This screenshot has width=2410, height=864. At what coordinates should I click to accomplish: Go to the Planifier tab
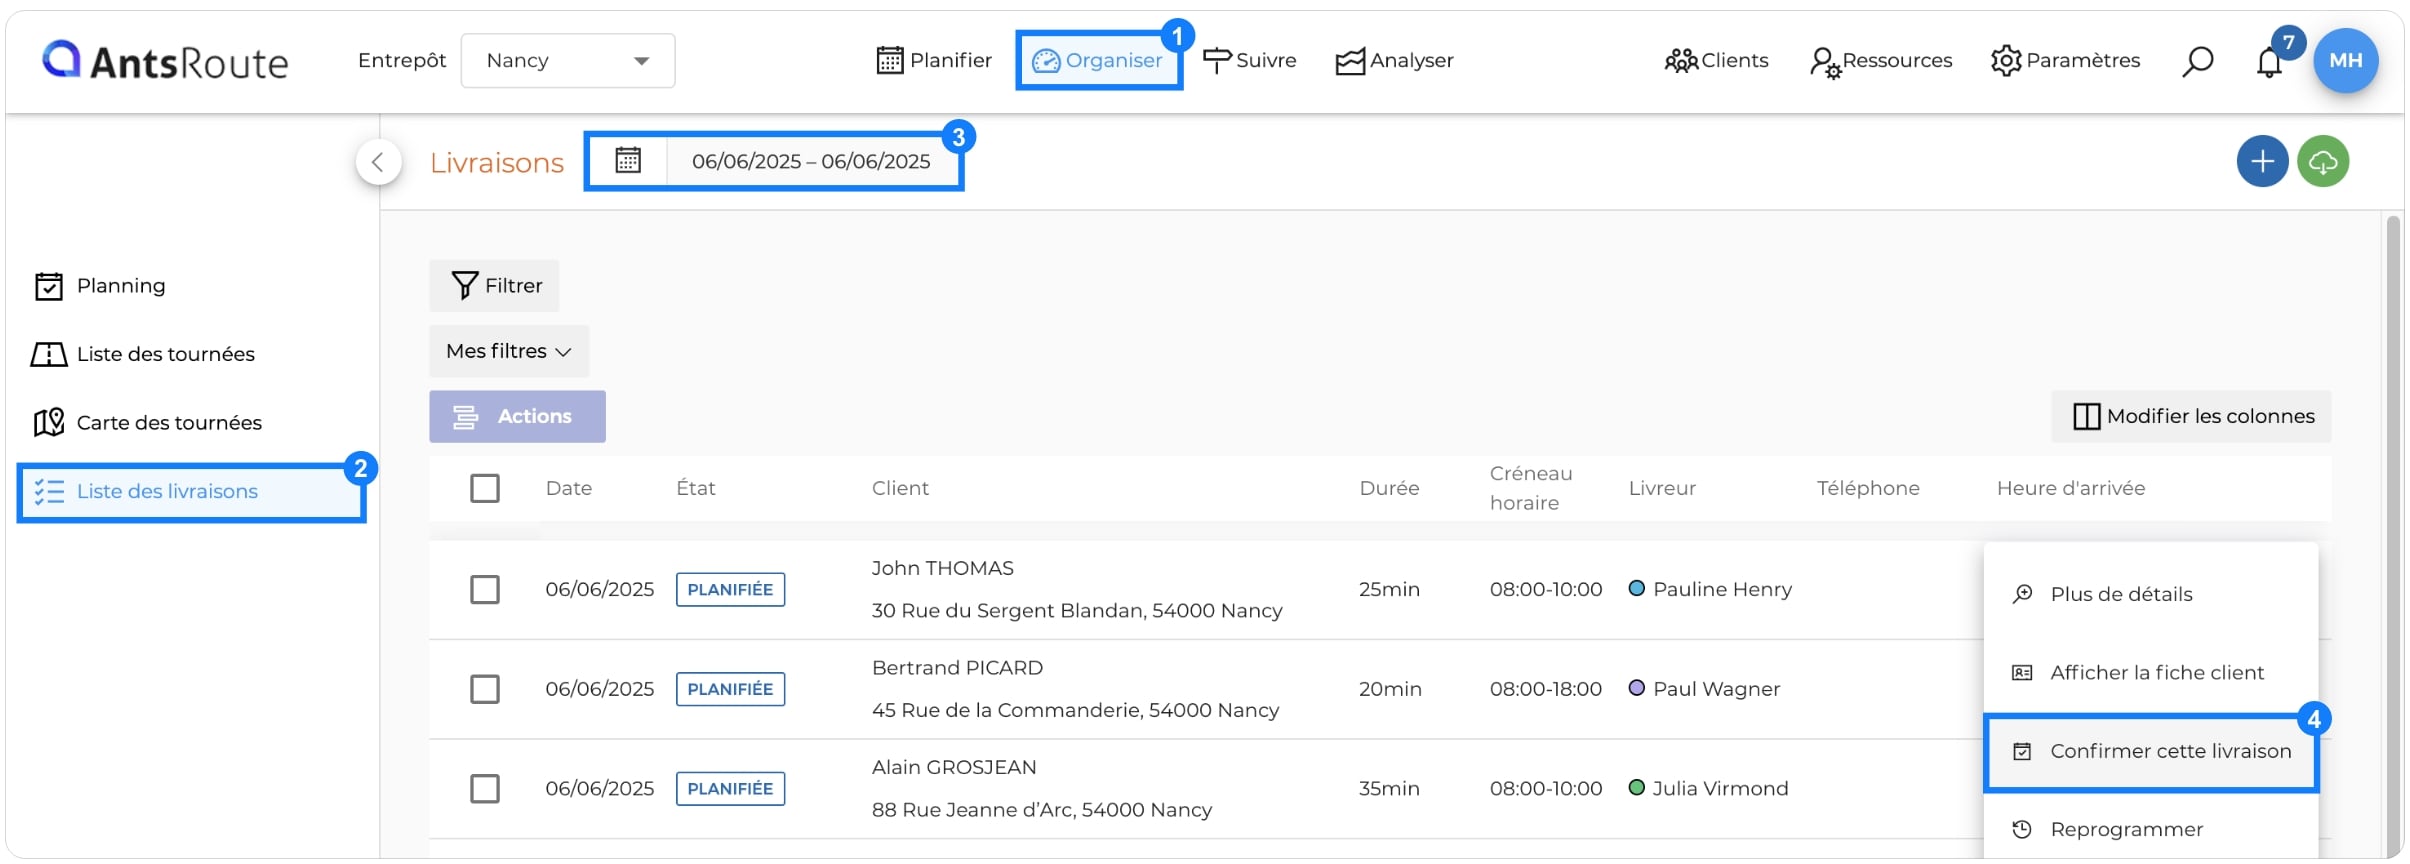[x=933, y=61]
